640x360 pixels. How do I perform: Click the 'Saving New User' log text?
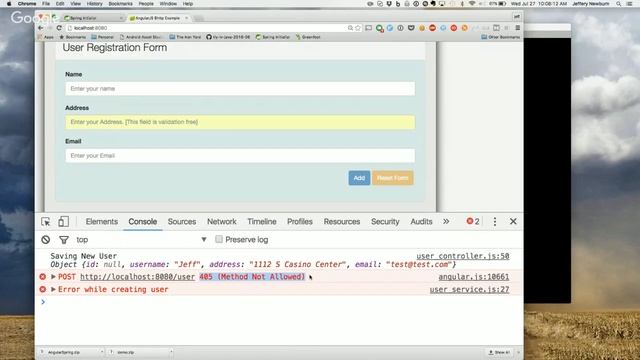[x=84, y=256]
